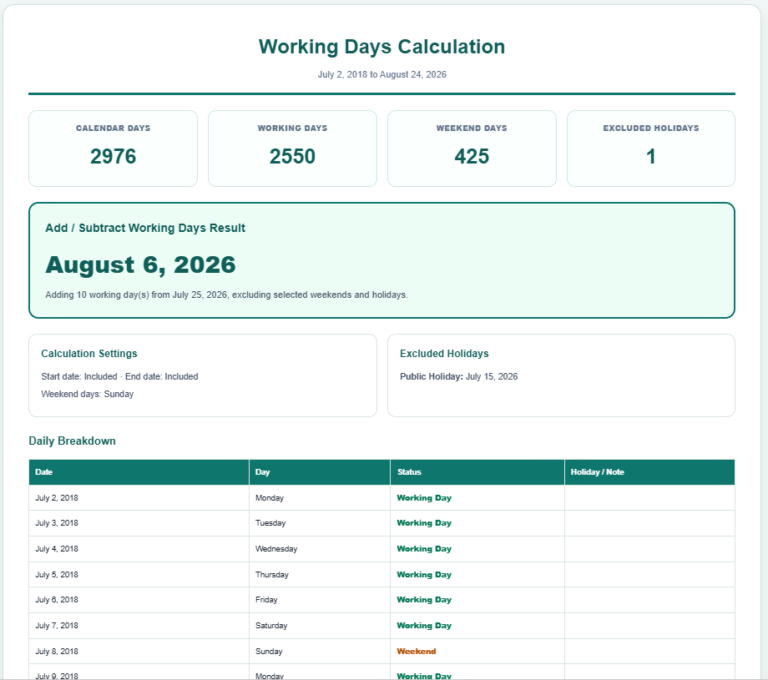
Task: Click the Adding 10 working day(s) description
Action: point(226,295)
